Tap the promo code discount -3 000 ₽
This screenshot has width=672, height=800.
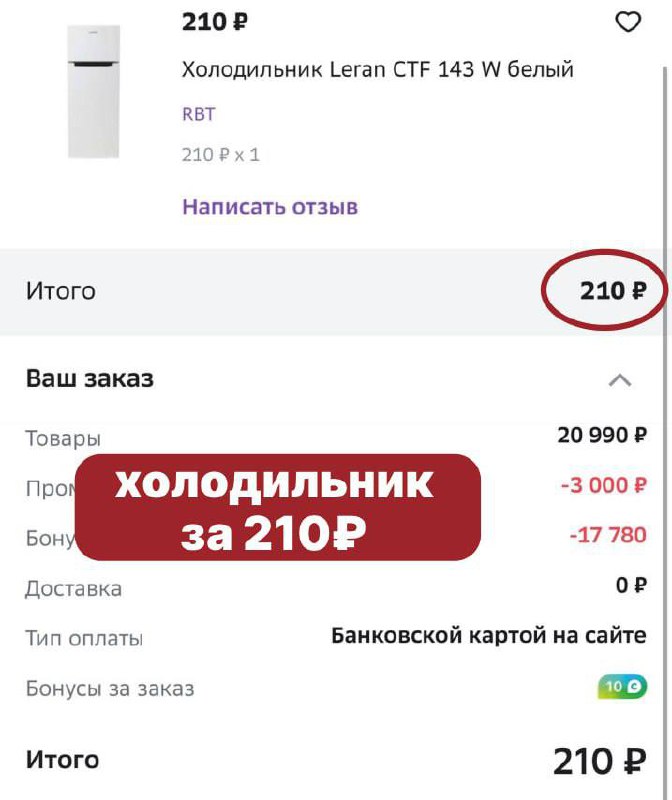click(x=603, y=485)
